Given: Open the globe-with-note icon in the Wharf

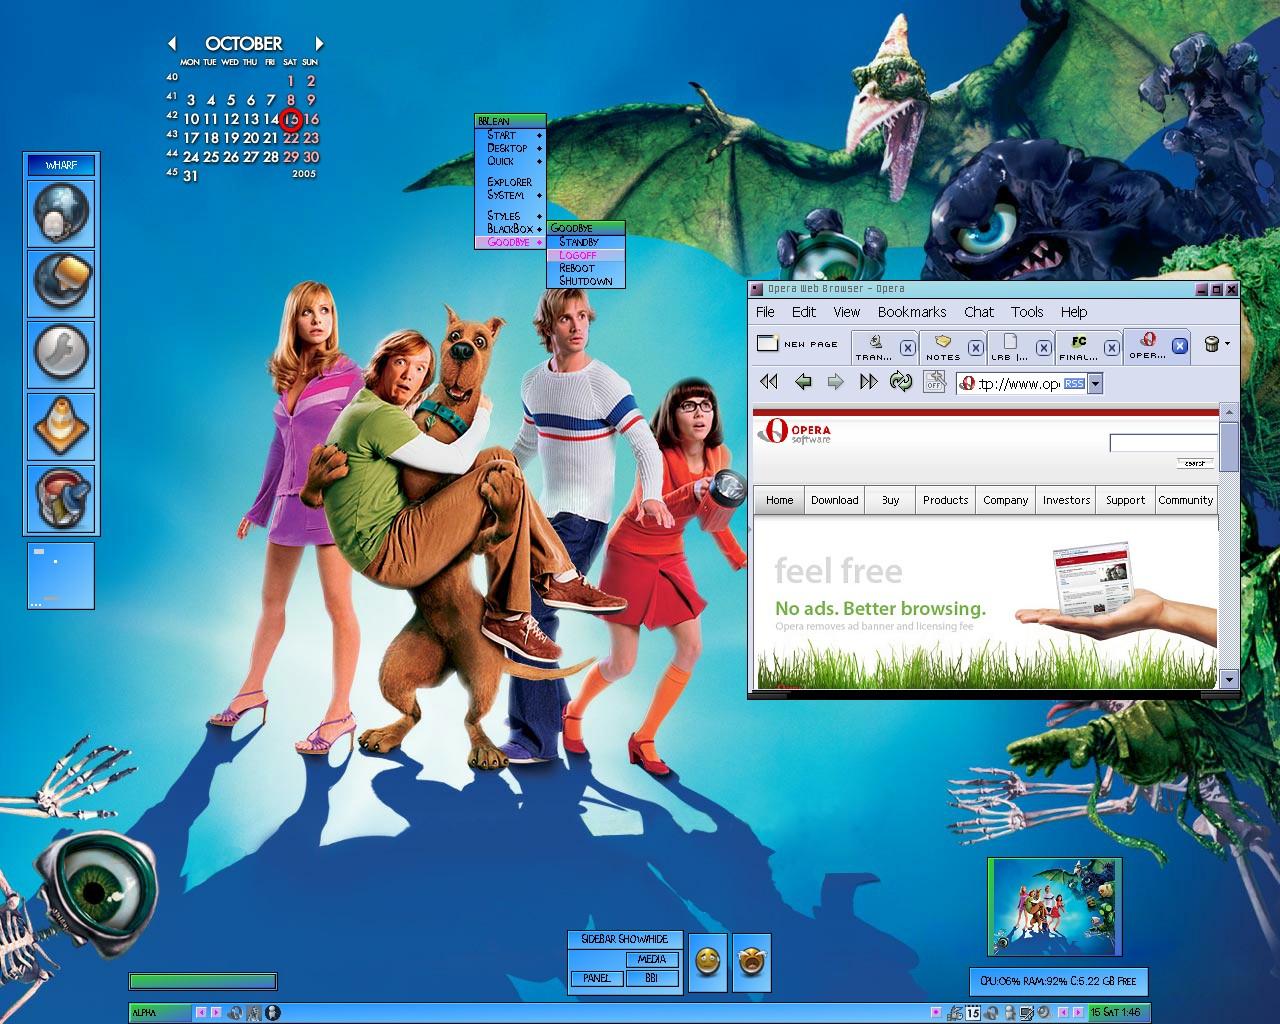Looking at the screenshot, I should pyautogui.click(x=61, y=283).
